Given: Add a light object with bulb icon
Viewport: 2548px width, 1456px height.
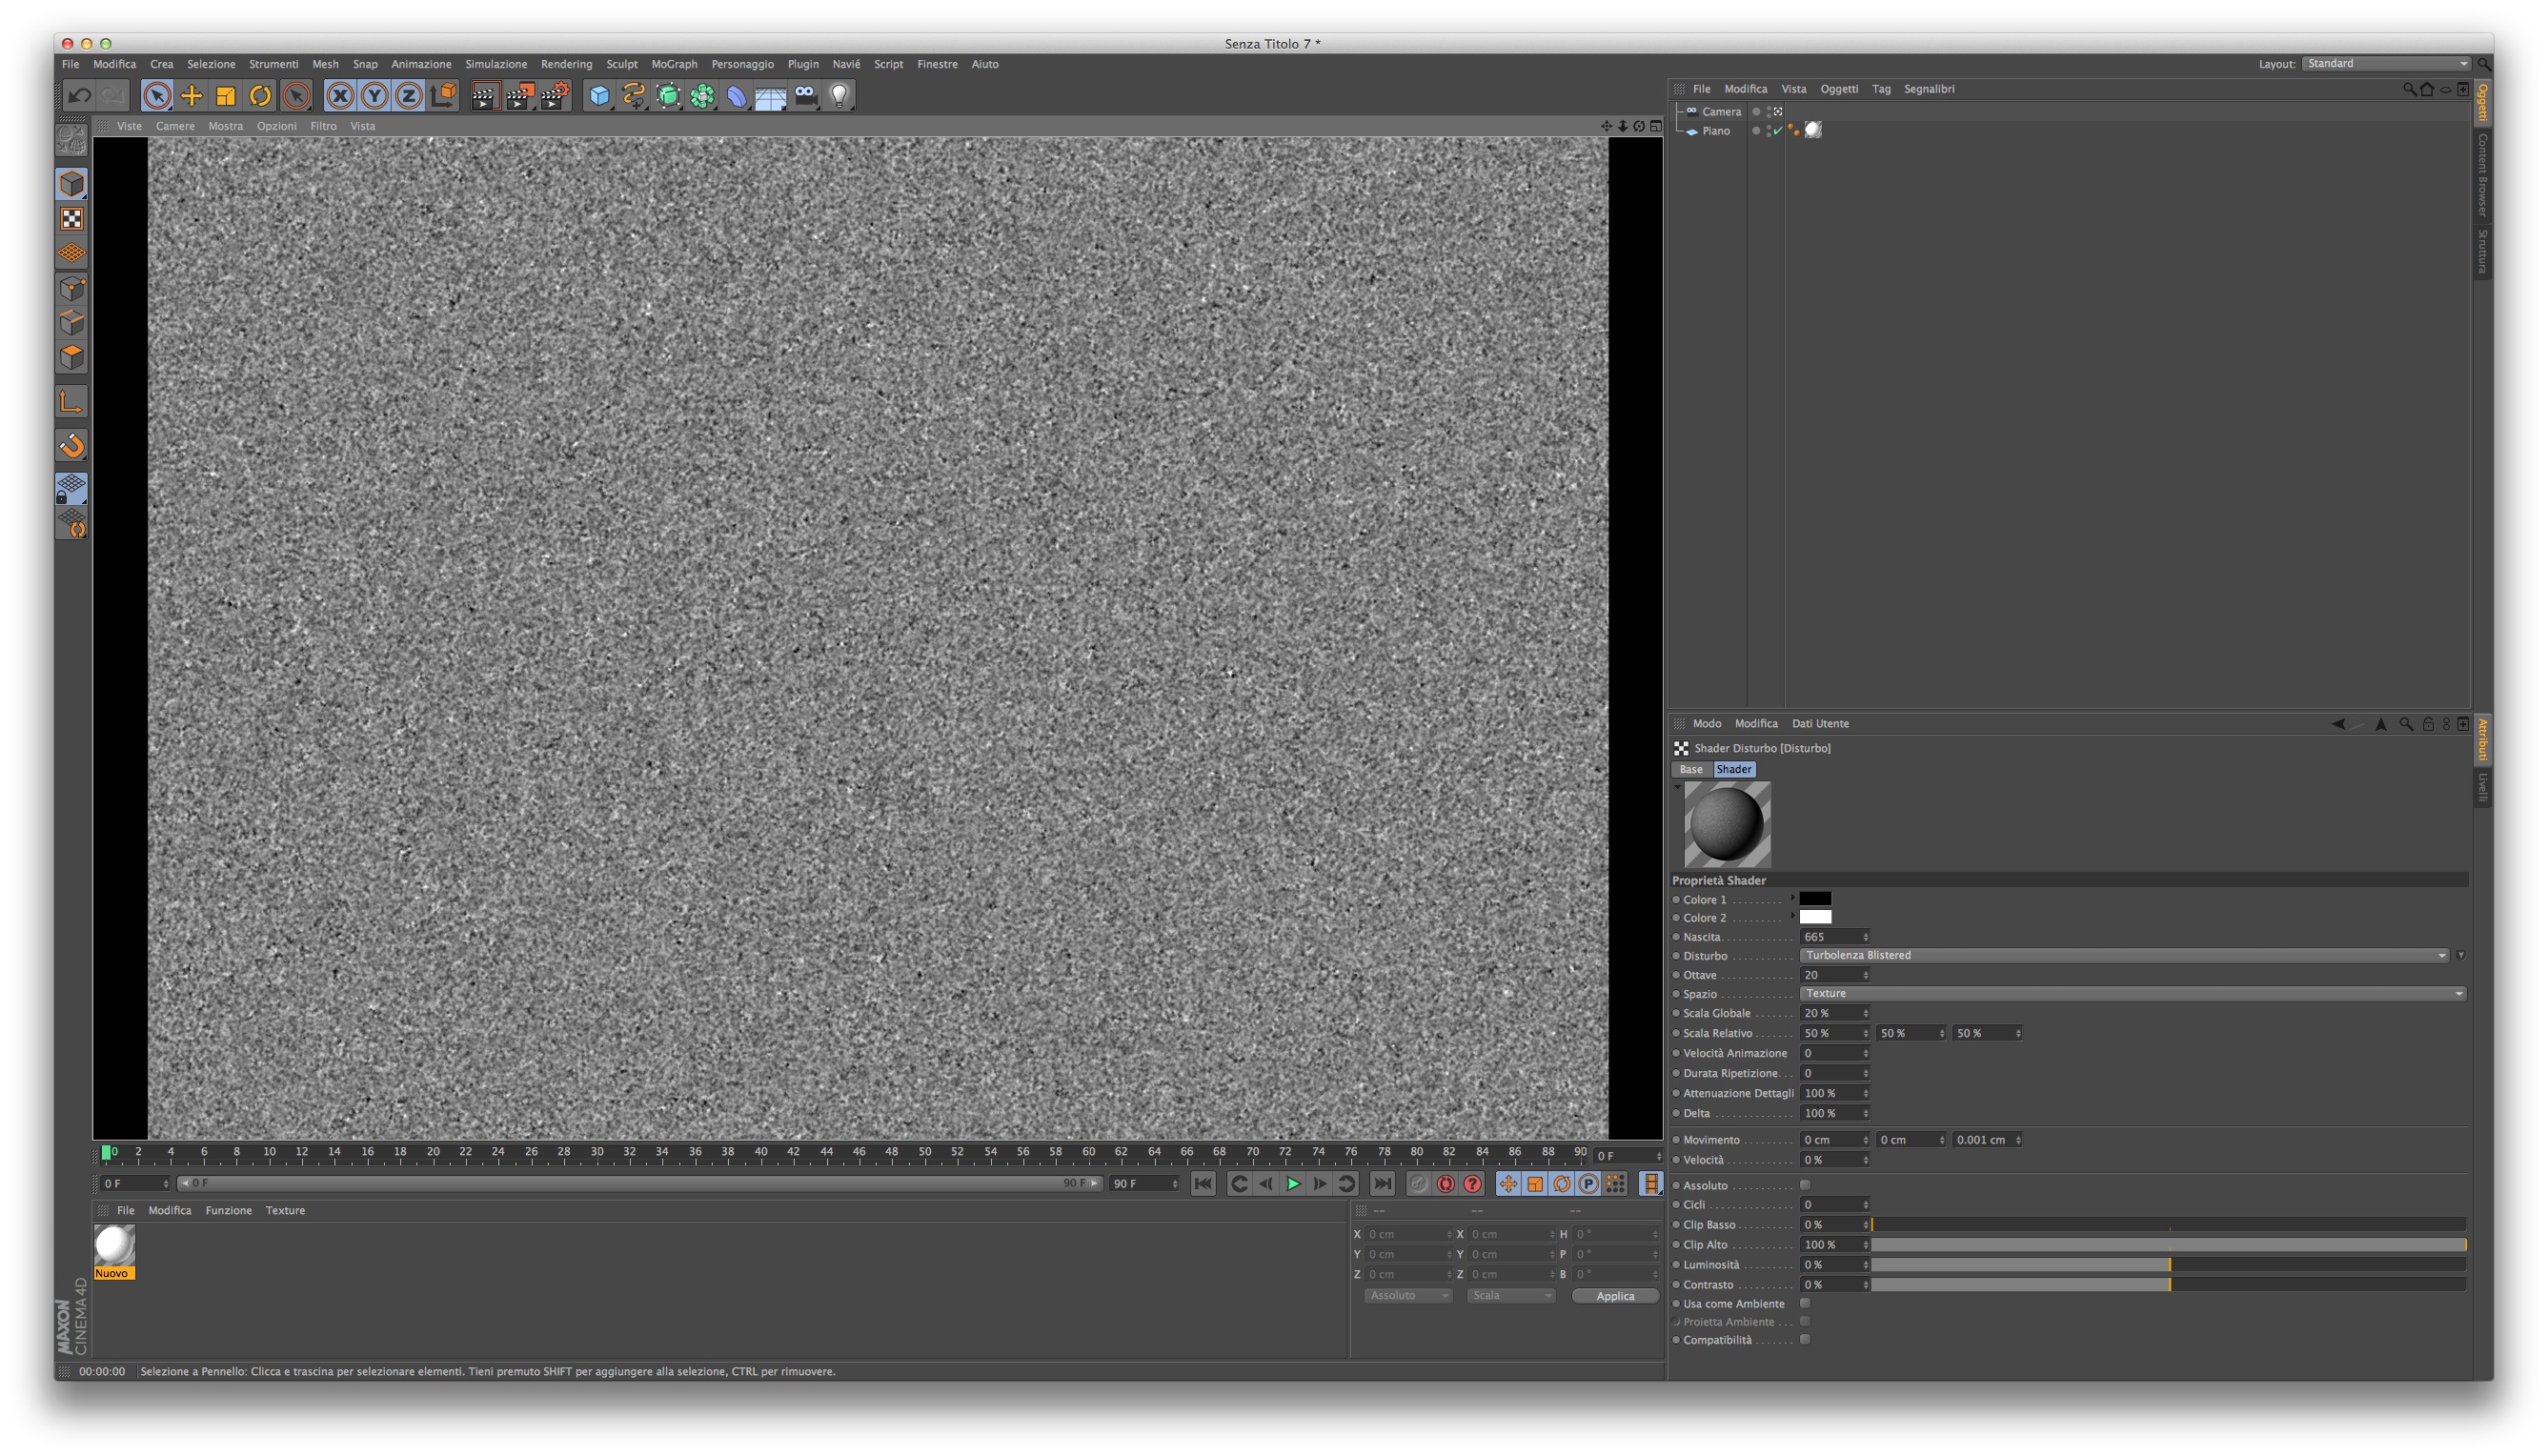Looking at the screenshot, I should click(x=839, y=96).
